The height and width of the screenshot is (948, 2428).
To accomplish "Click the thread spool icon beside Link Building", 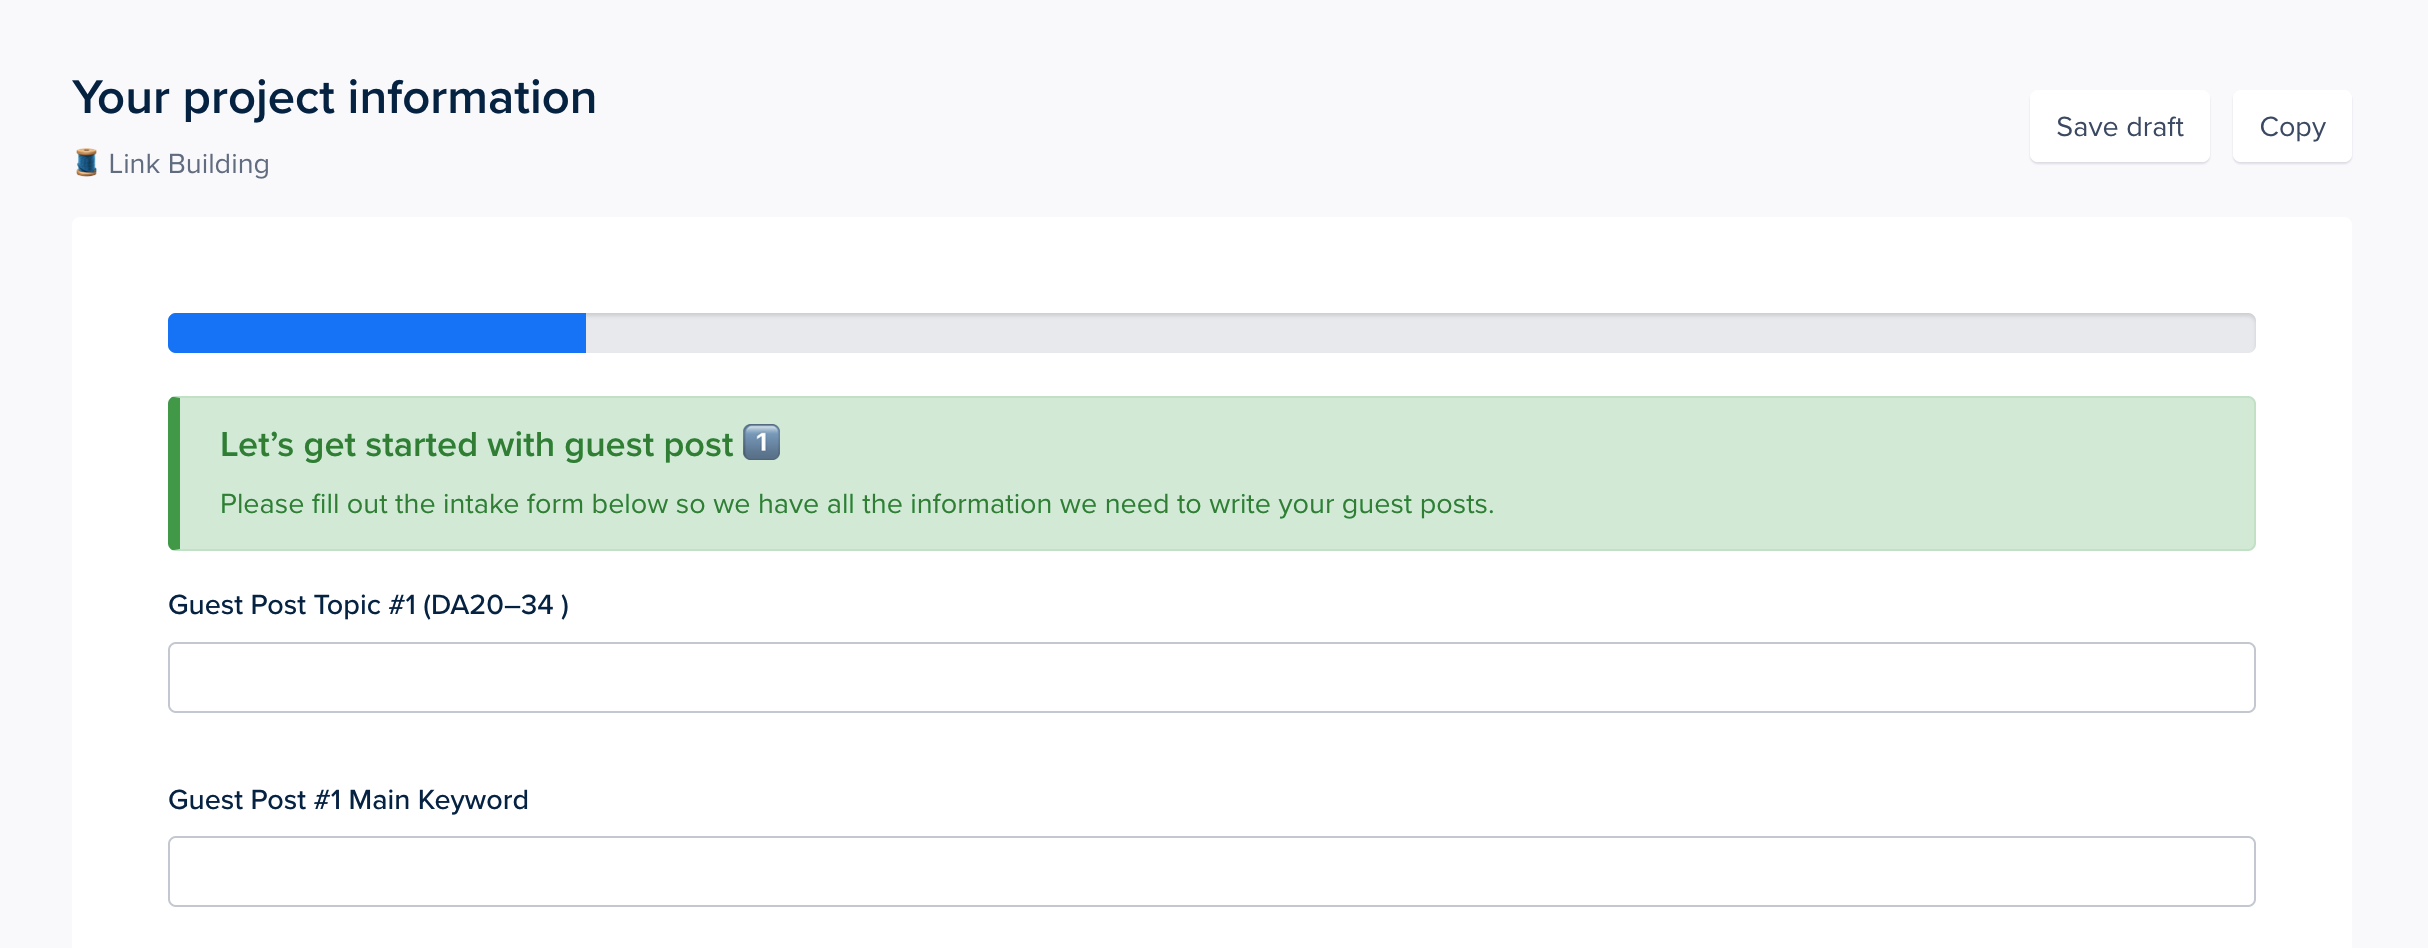I will point(86,162).
